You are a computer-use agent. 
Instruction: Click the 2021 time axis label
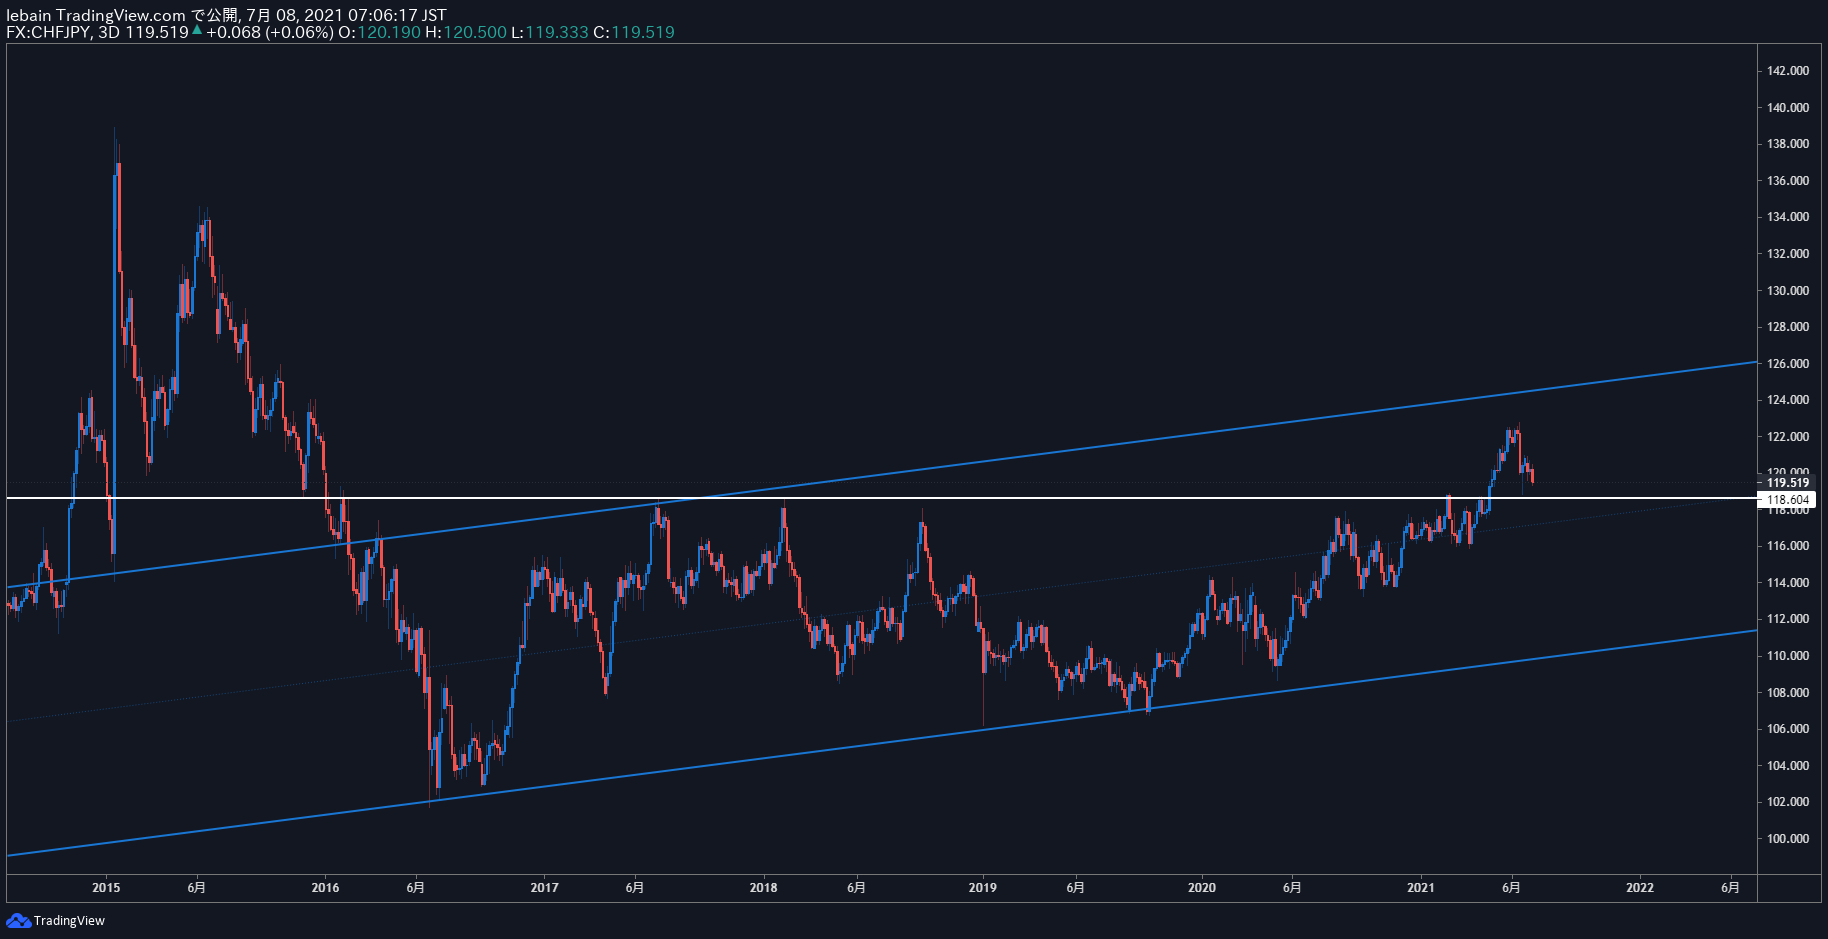pyautogui.click(x=1421, y=888)
